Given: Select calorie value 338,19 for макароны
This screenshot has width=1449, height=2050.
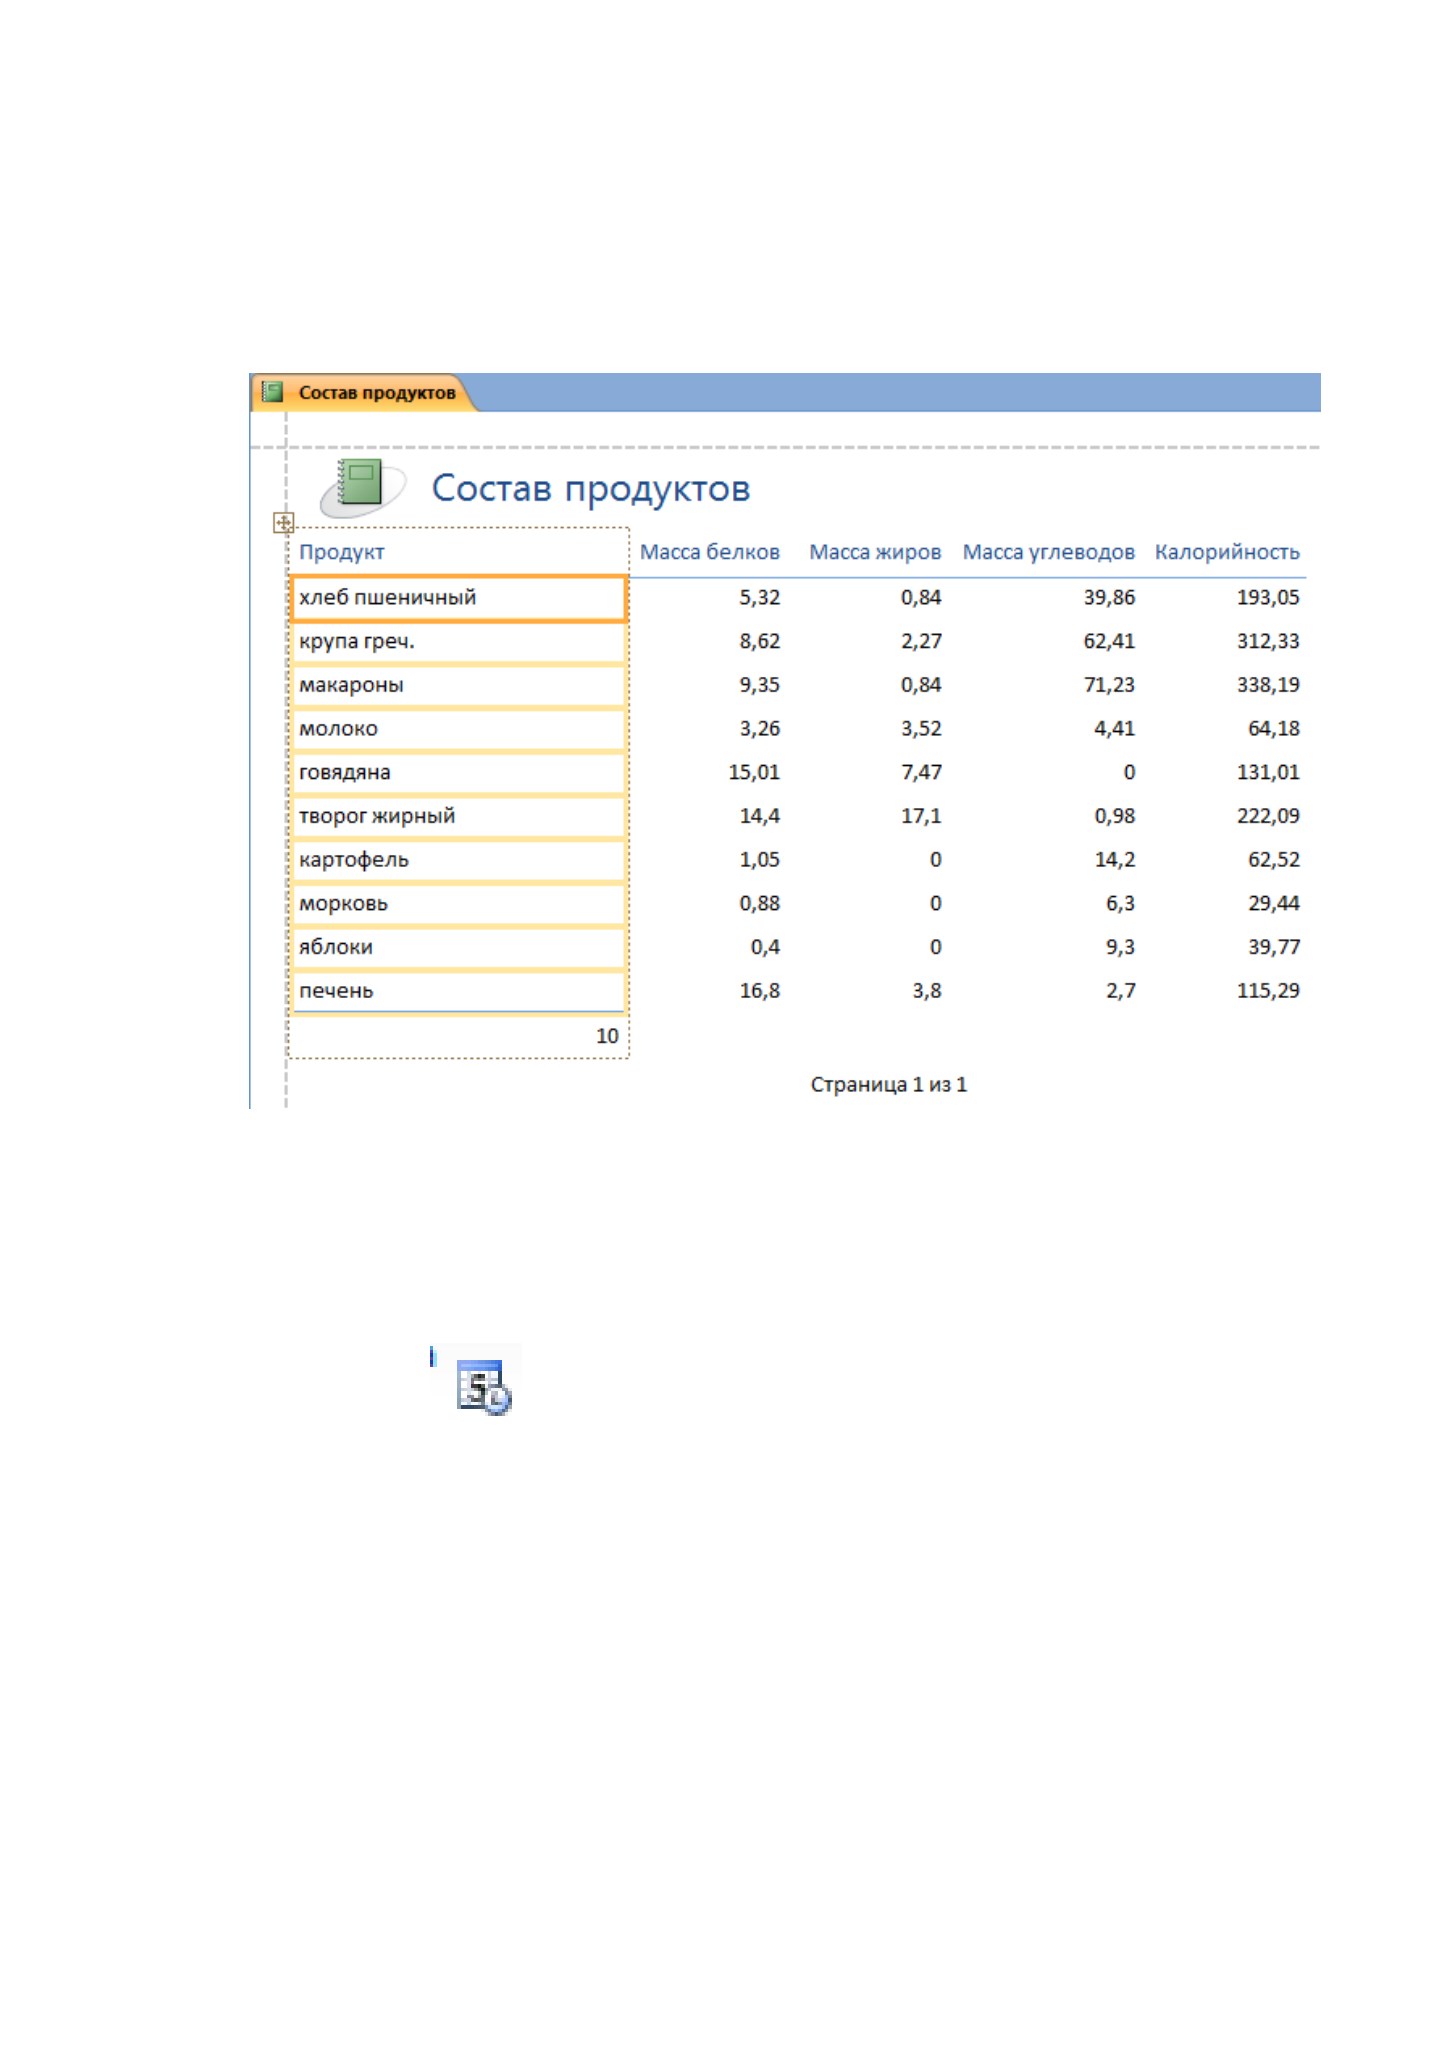Looking at the screenshot, I should (x=1268, y=686).
